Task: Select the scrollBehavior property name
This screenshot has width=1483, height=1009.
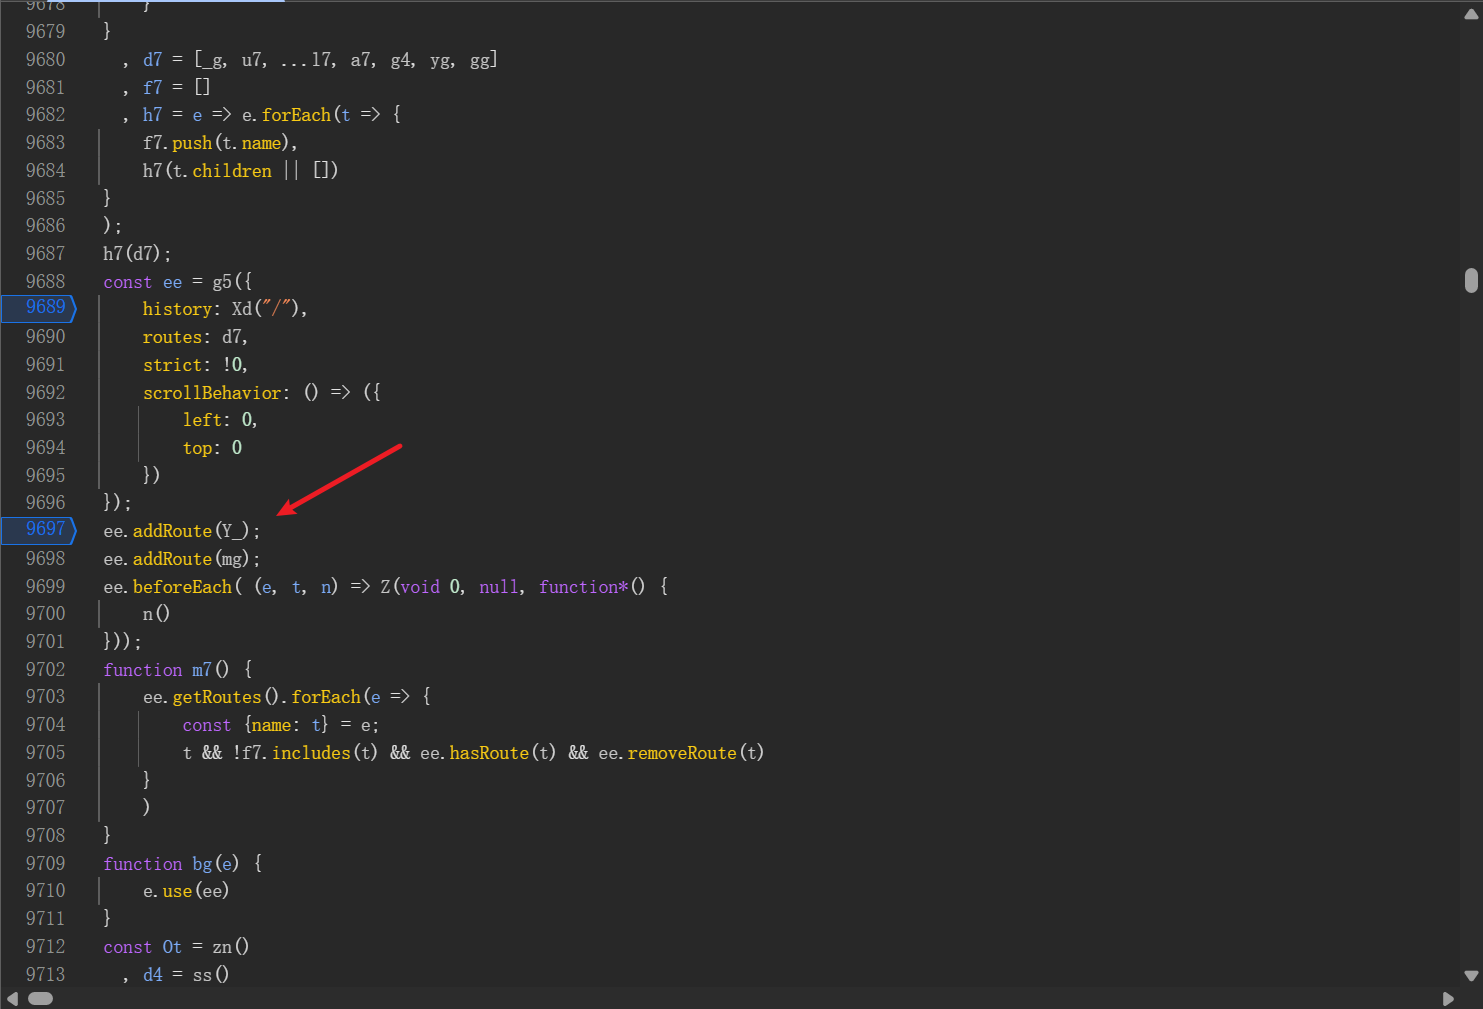Action: pos(211,393)
